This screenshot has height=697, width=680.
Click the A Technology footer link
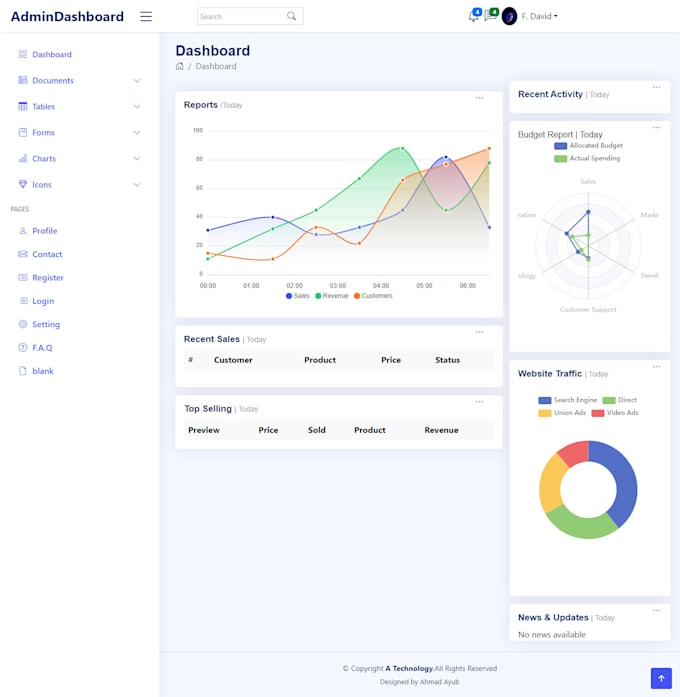coord(409,668)
